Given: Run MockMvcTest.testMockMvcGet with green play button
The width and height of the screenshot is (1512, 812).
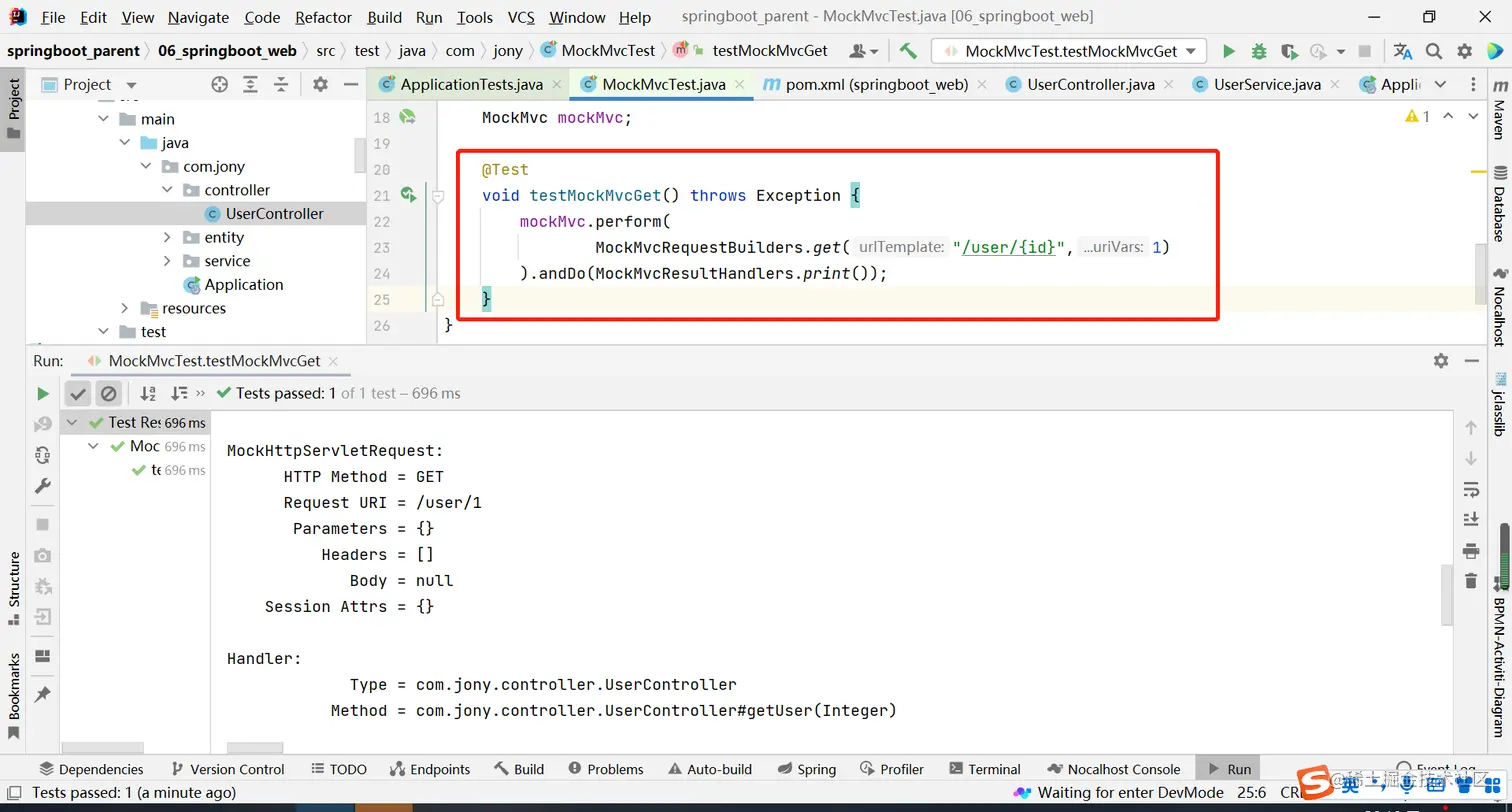Looking at the screenshot, I should click(x=1229, y=51).
